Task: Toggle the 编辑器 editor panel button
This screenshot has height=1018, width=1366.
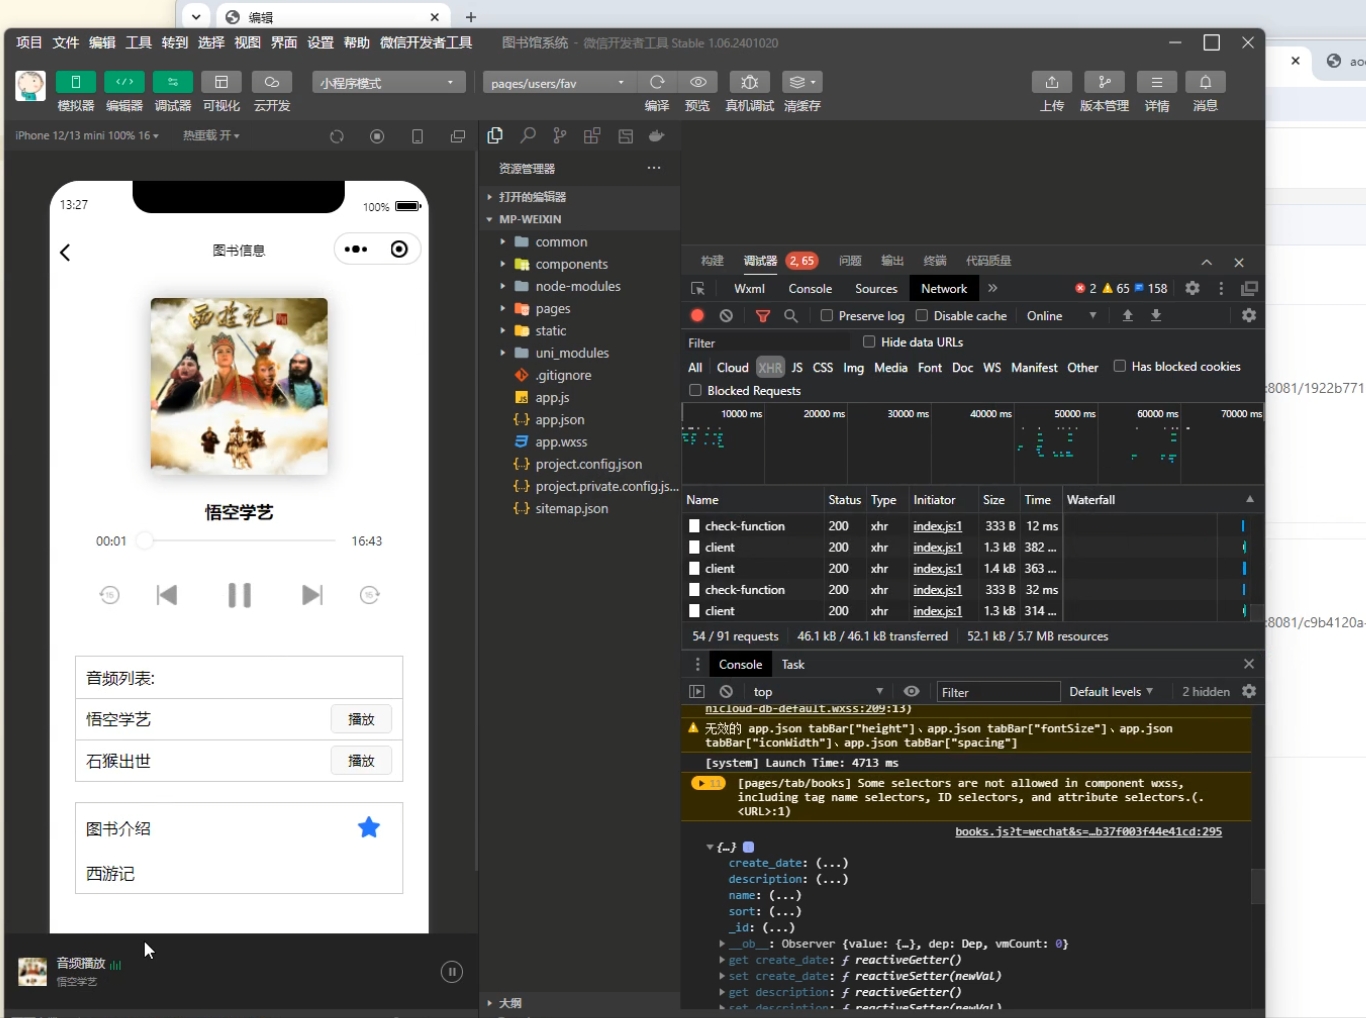Action: 124,82
